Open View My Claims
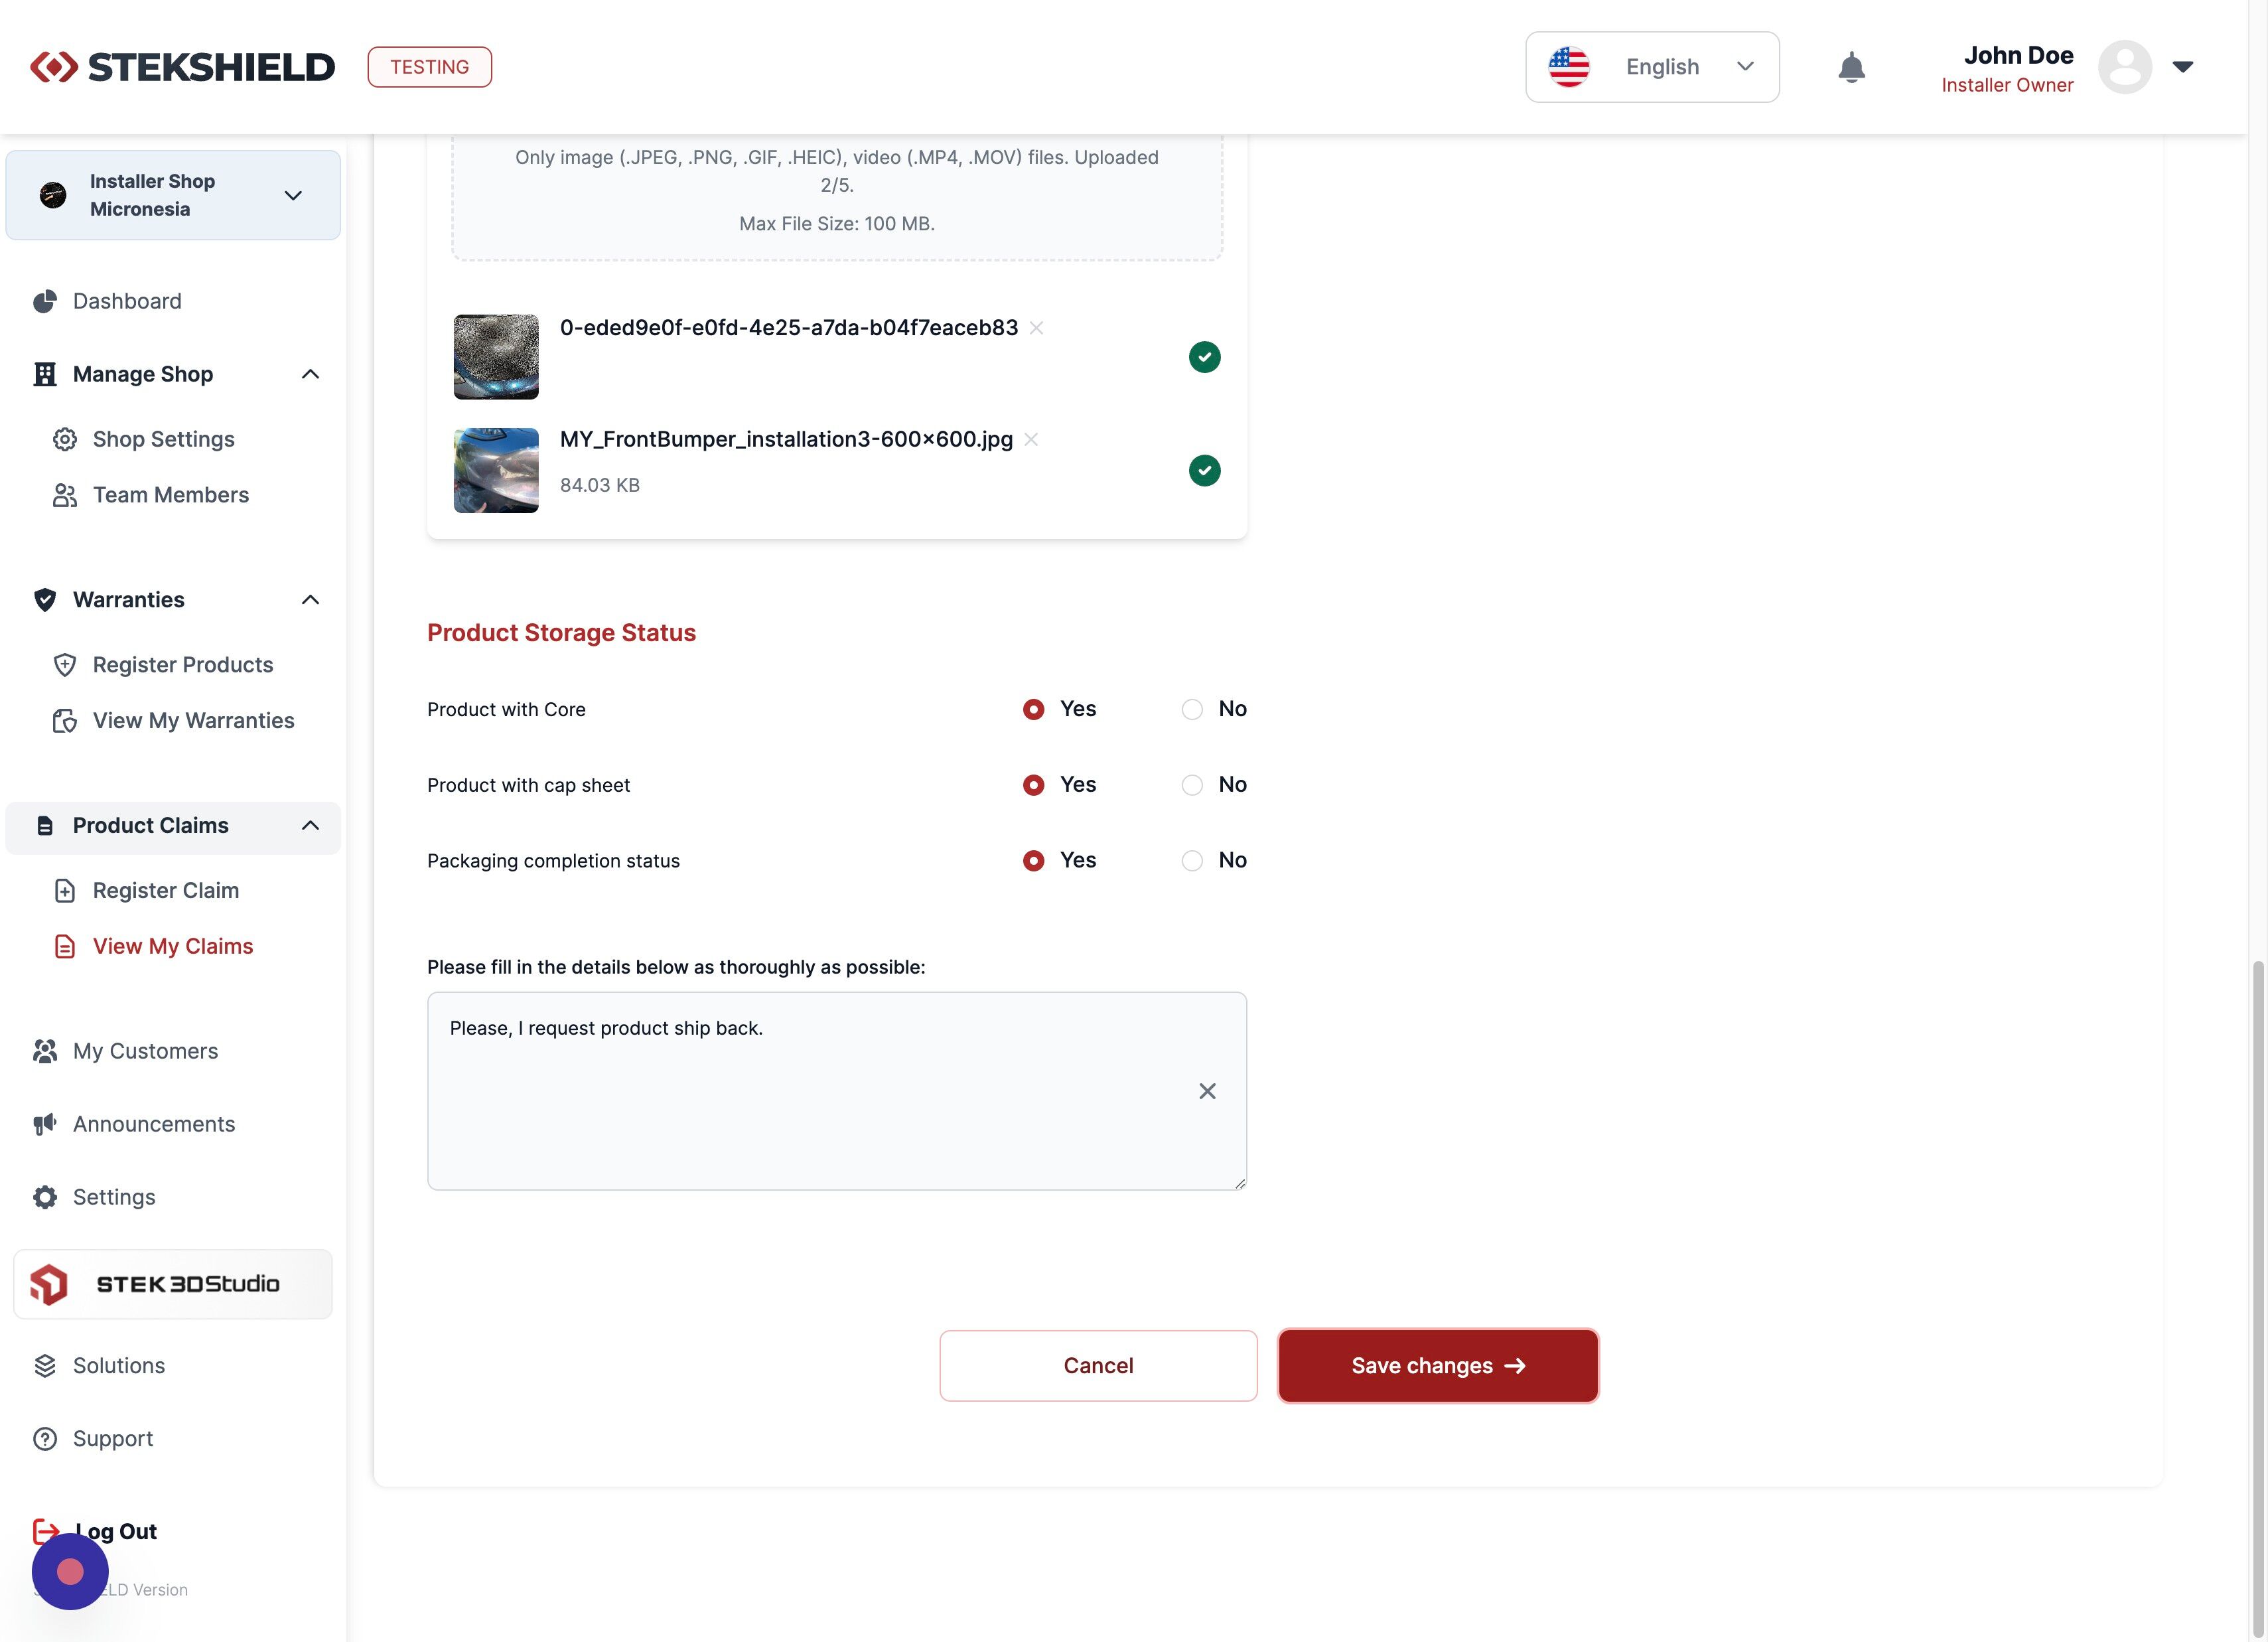2268x1642 pixels. [x=173, y=947]
